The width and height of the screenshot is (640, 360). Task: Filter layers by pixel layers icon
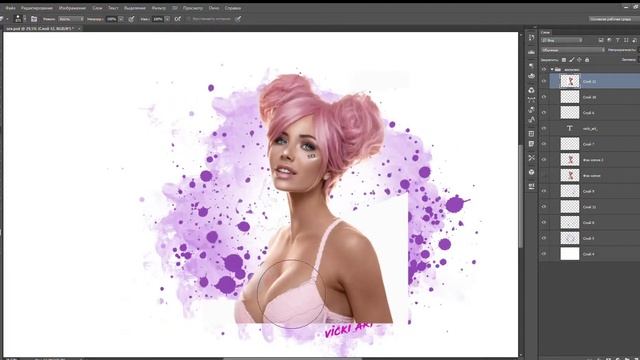601,40
